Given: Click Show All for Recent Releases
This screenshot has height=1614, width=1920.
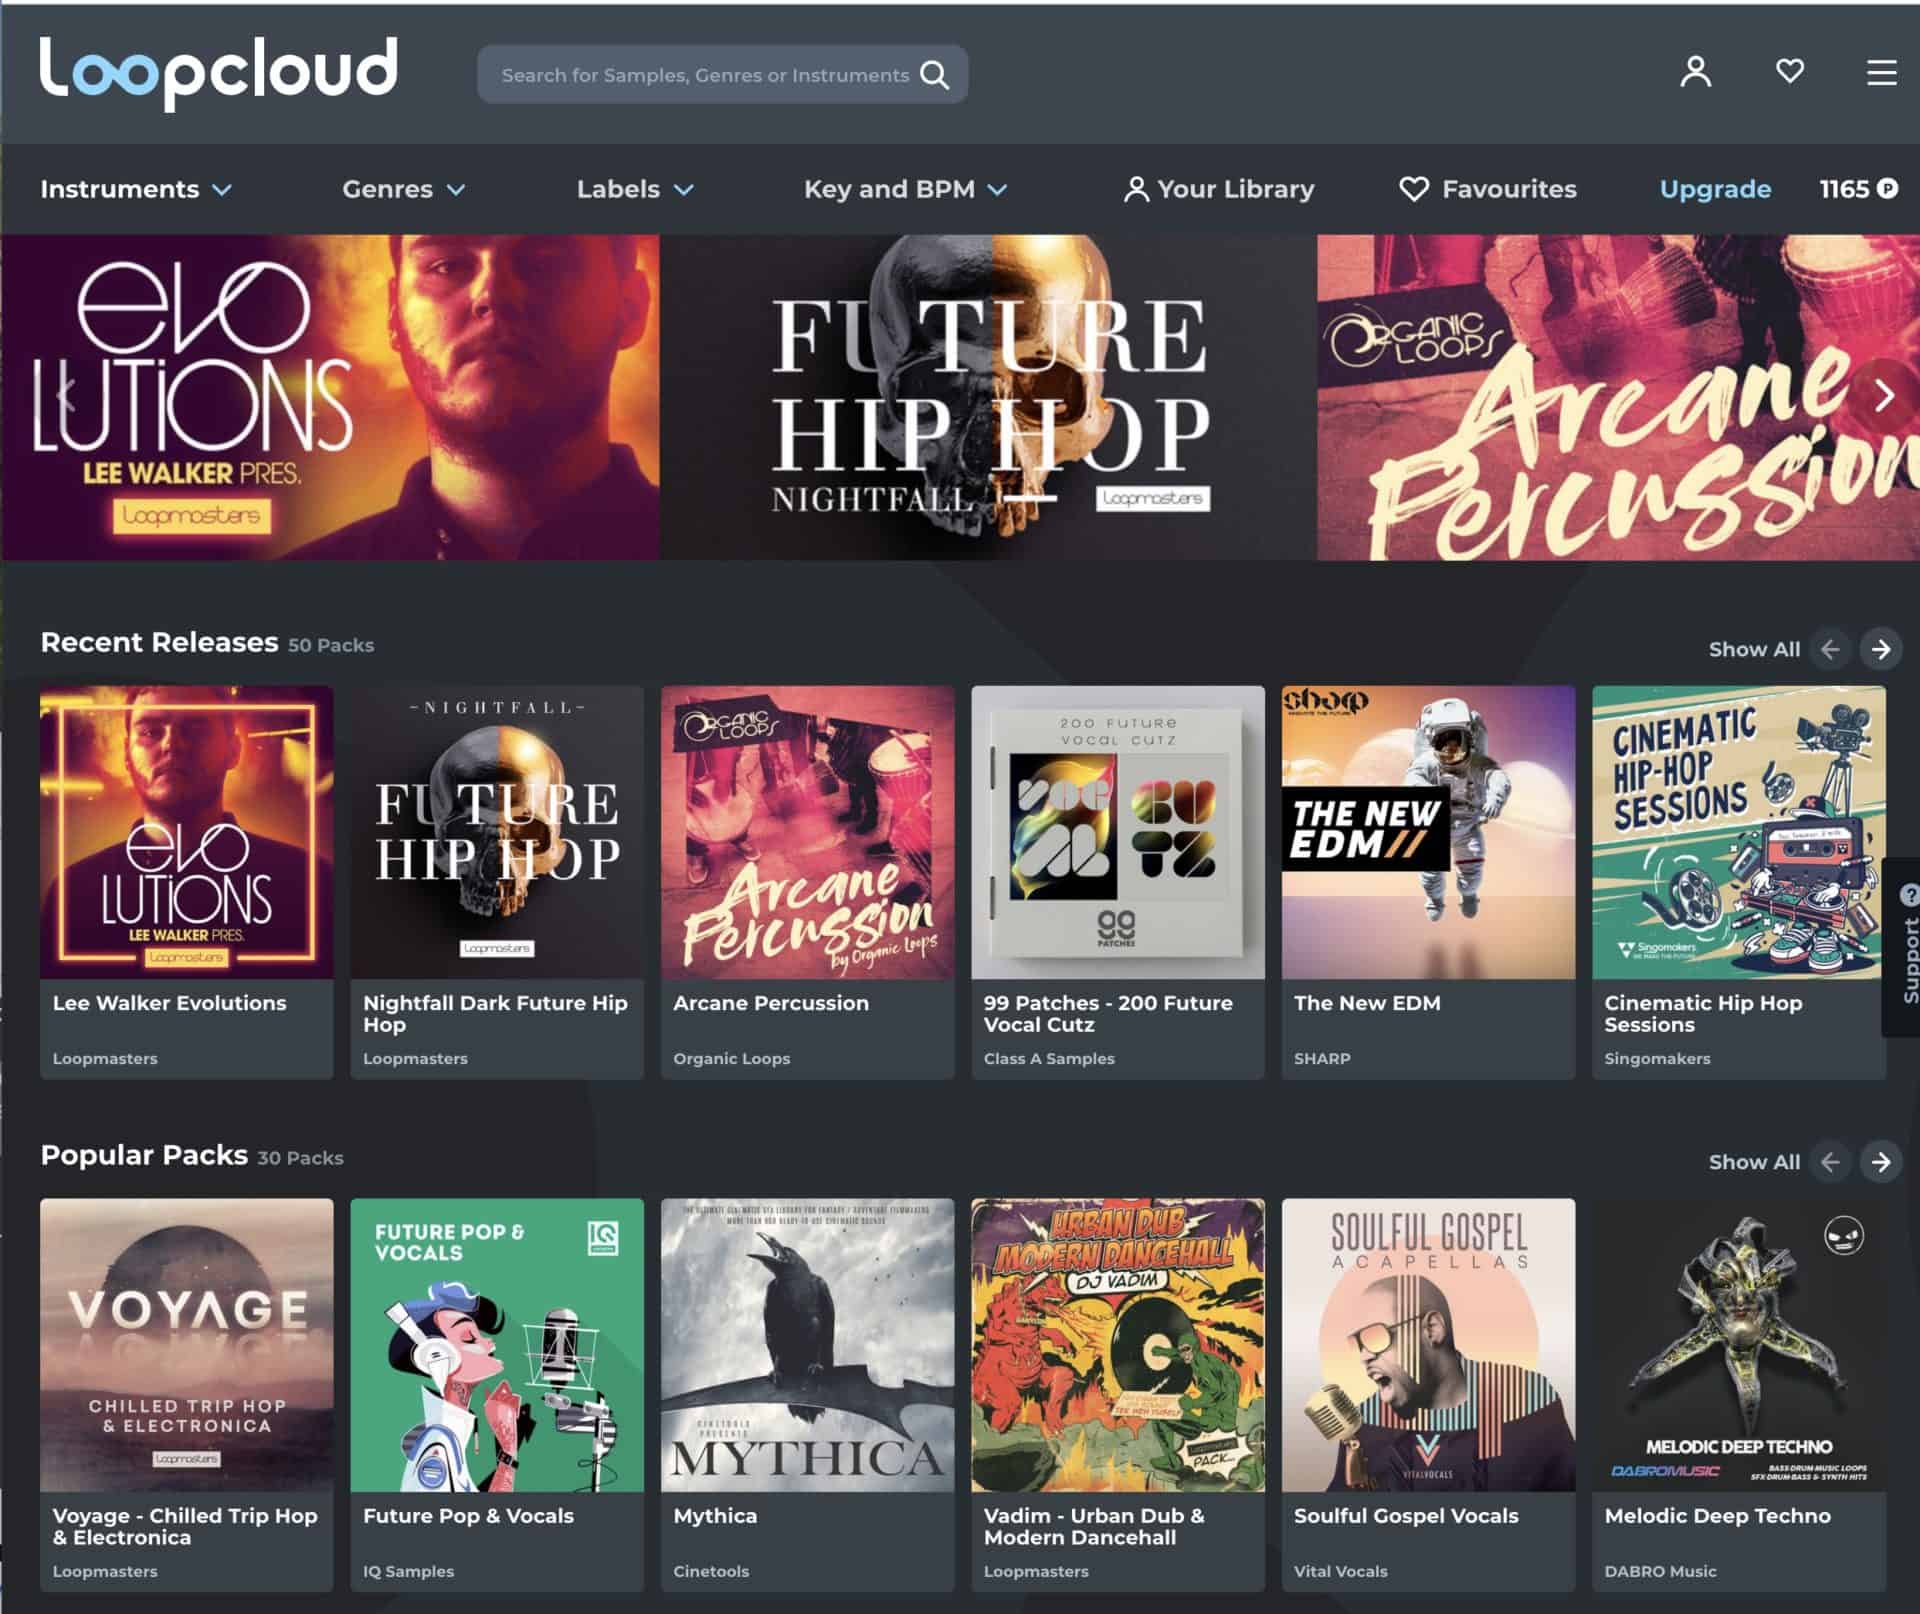Looking at the screenshot, I should point(1754,649).
